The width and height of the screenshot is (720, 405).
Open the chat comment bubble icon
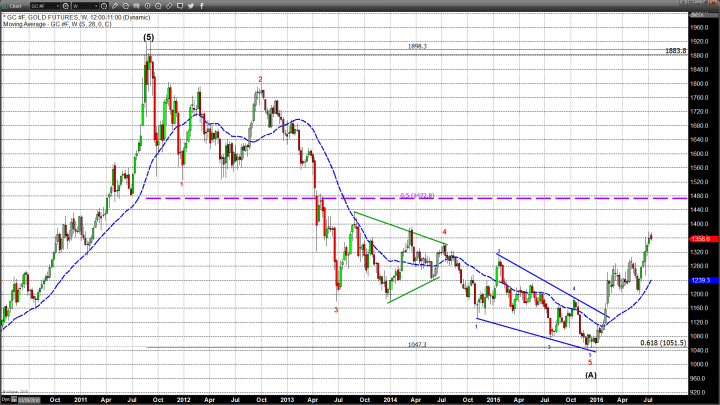point(180,6)
